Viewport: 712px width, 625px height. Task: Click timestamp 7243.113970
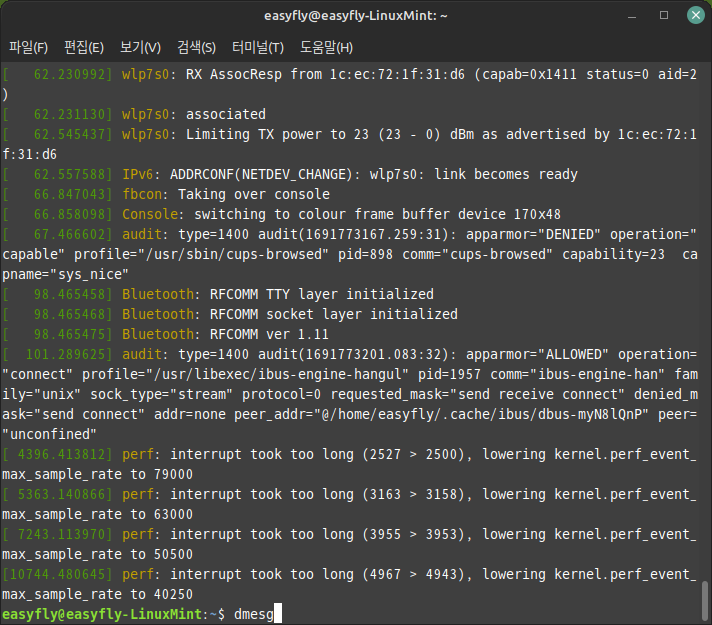(61, 534)
